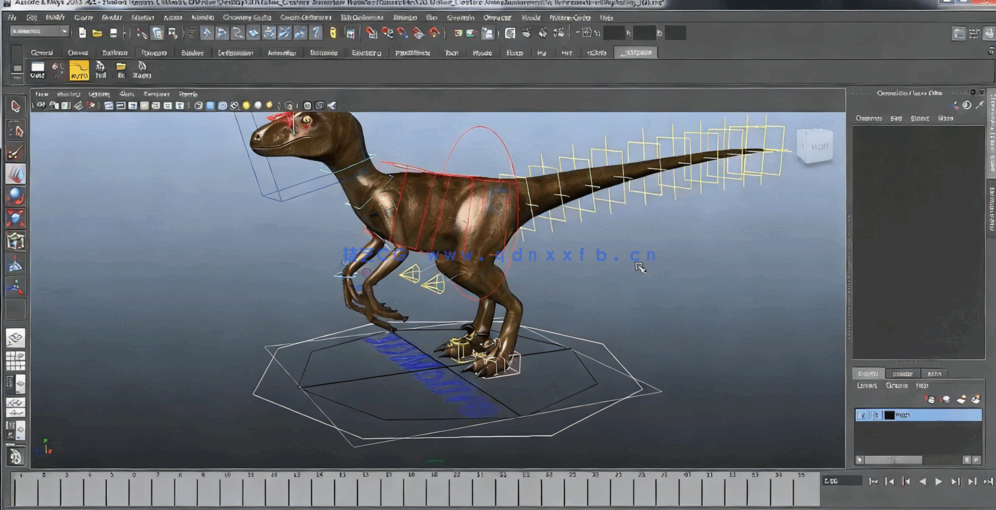996x510 pixels.
Task: Click the mesh layer color swatch
Action: coord(889,415)
